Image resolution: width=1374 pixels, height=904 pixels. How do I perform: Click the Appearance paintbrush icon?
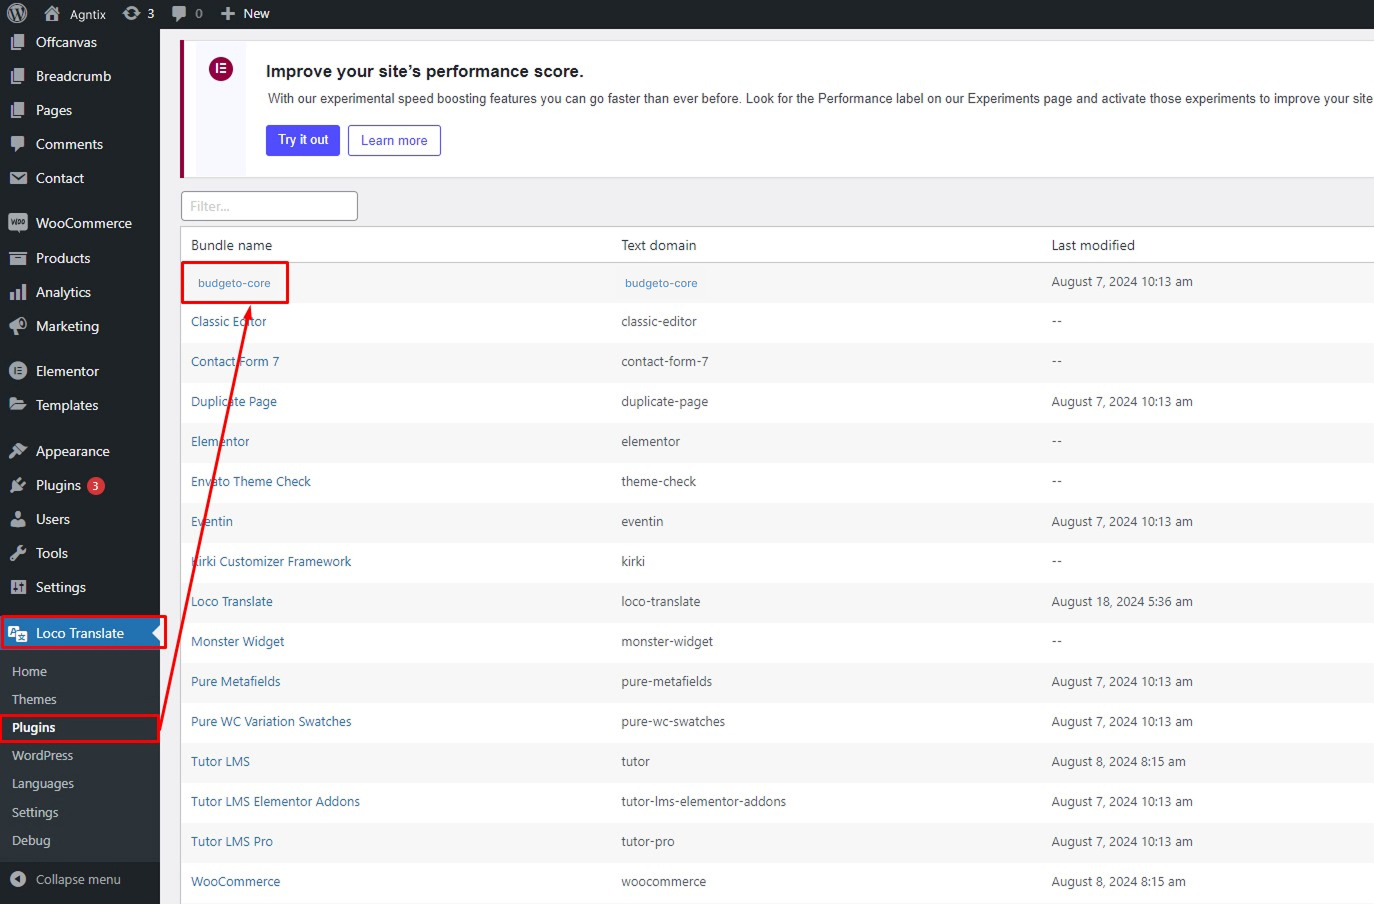[x=18, y=451]
